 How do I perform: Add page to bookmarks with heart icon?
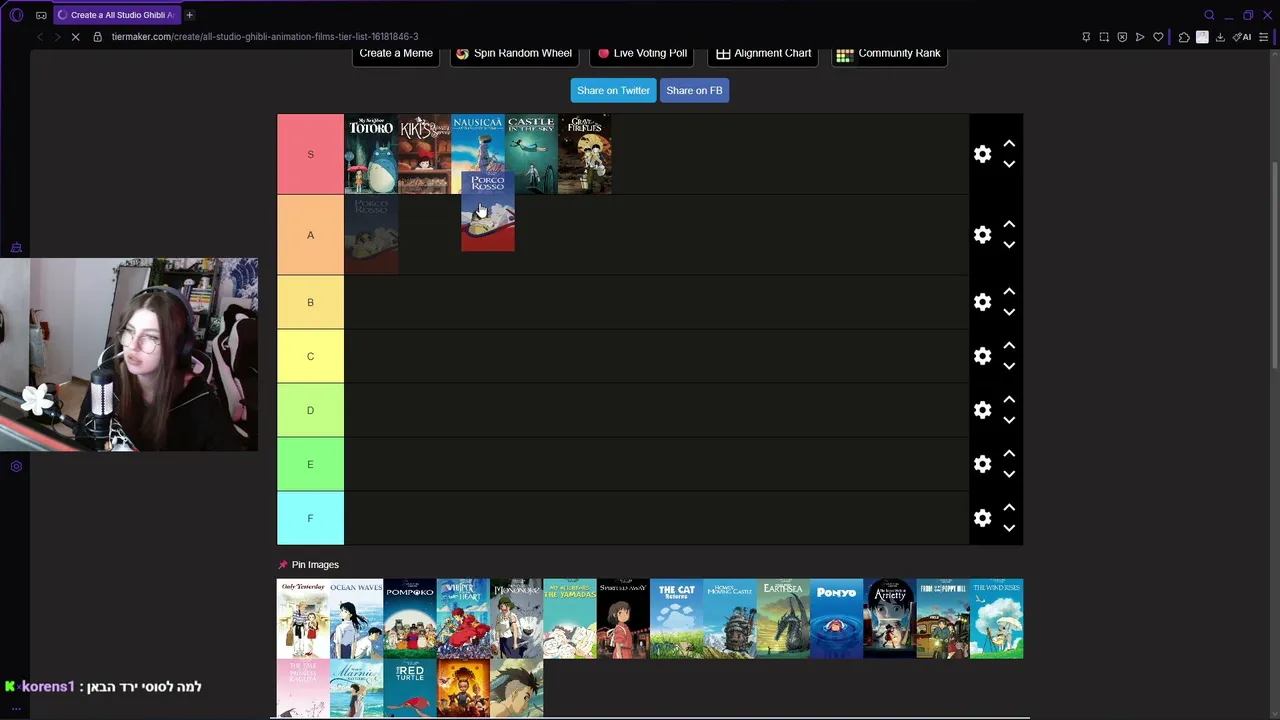1158,37
